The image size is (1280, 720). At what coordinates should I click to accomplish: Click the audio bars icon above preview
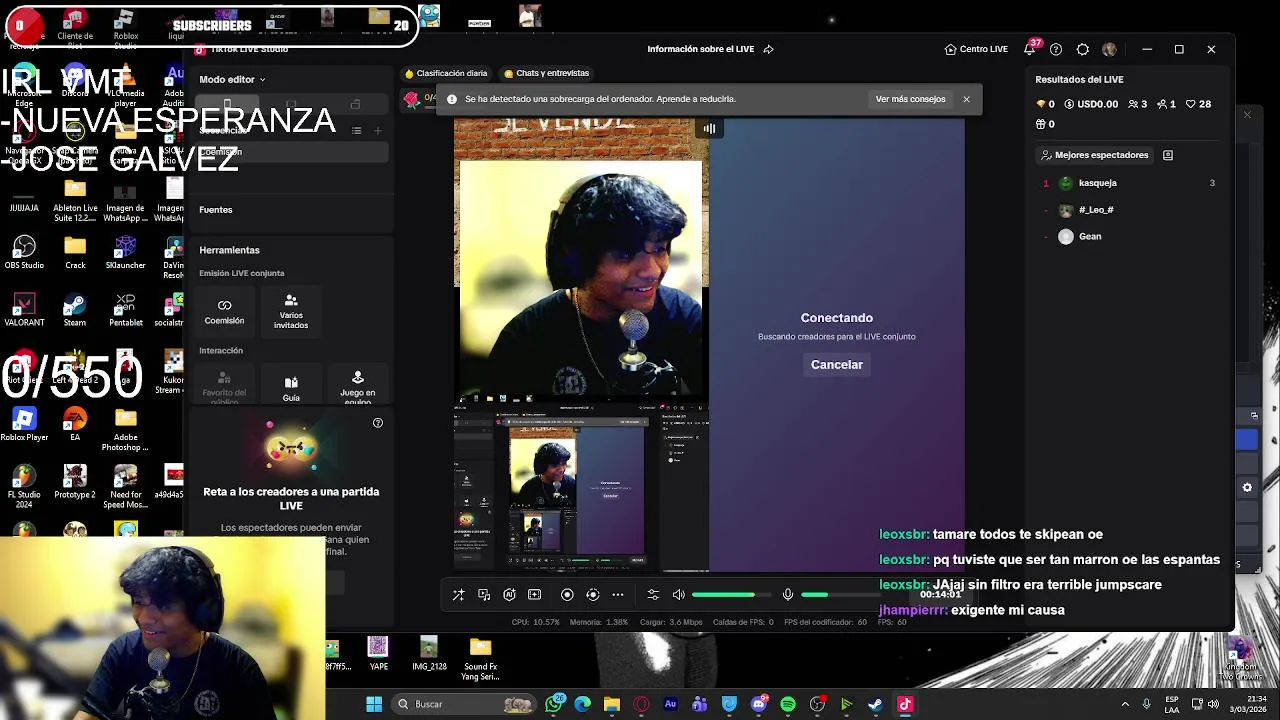(x=709, y=128)
